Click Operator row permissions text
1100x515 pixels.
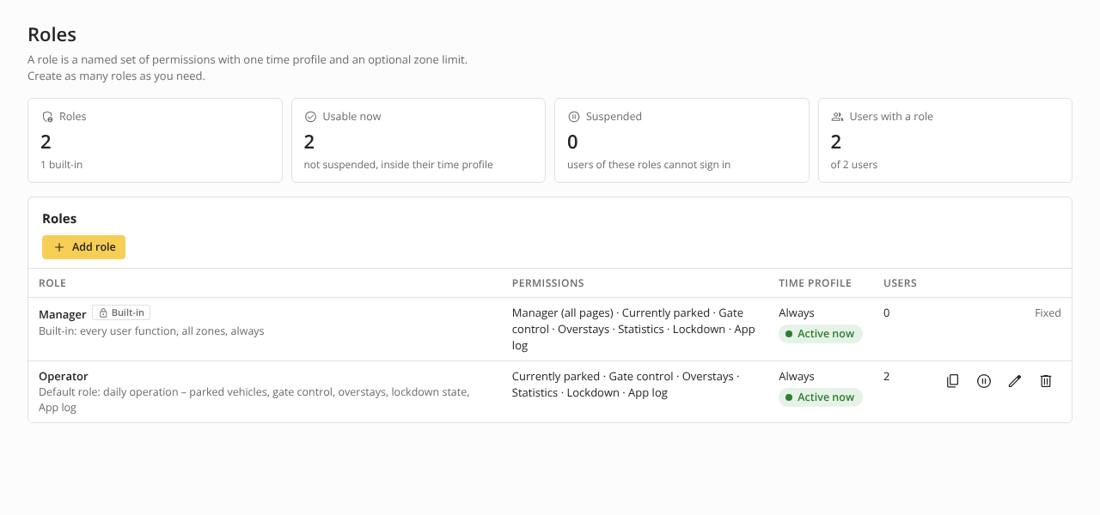click(x=626, y=384)
